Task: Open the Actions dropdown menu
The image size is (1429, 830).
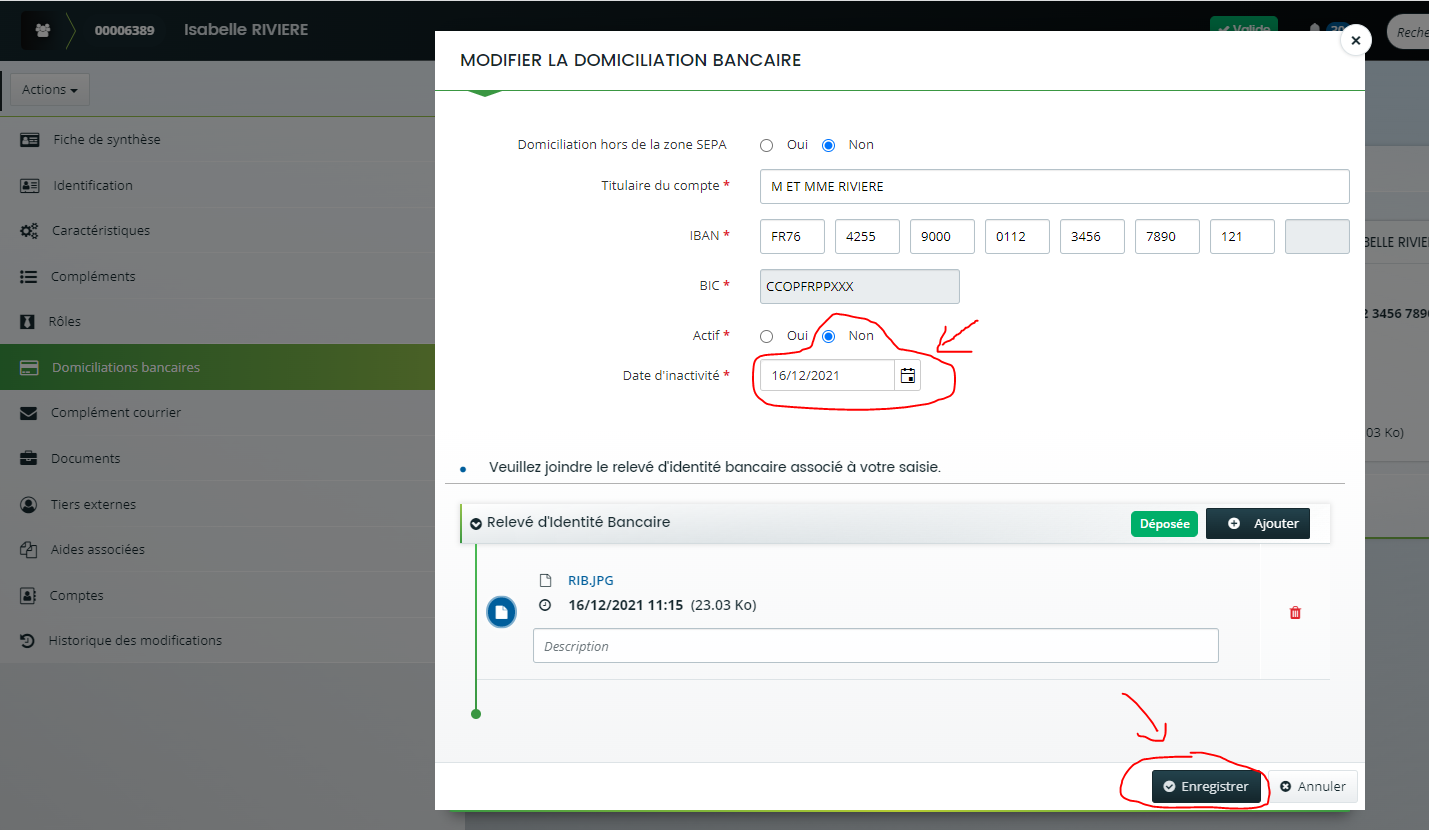Action: click(50, 89)
